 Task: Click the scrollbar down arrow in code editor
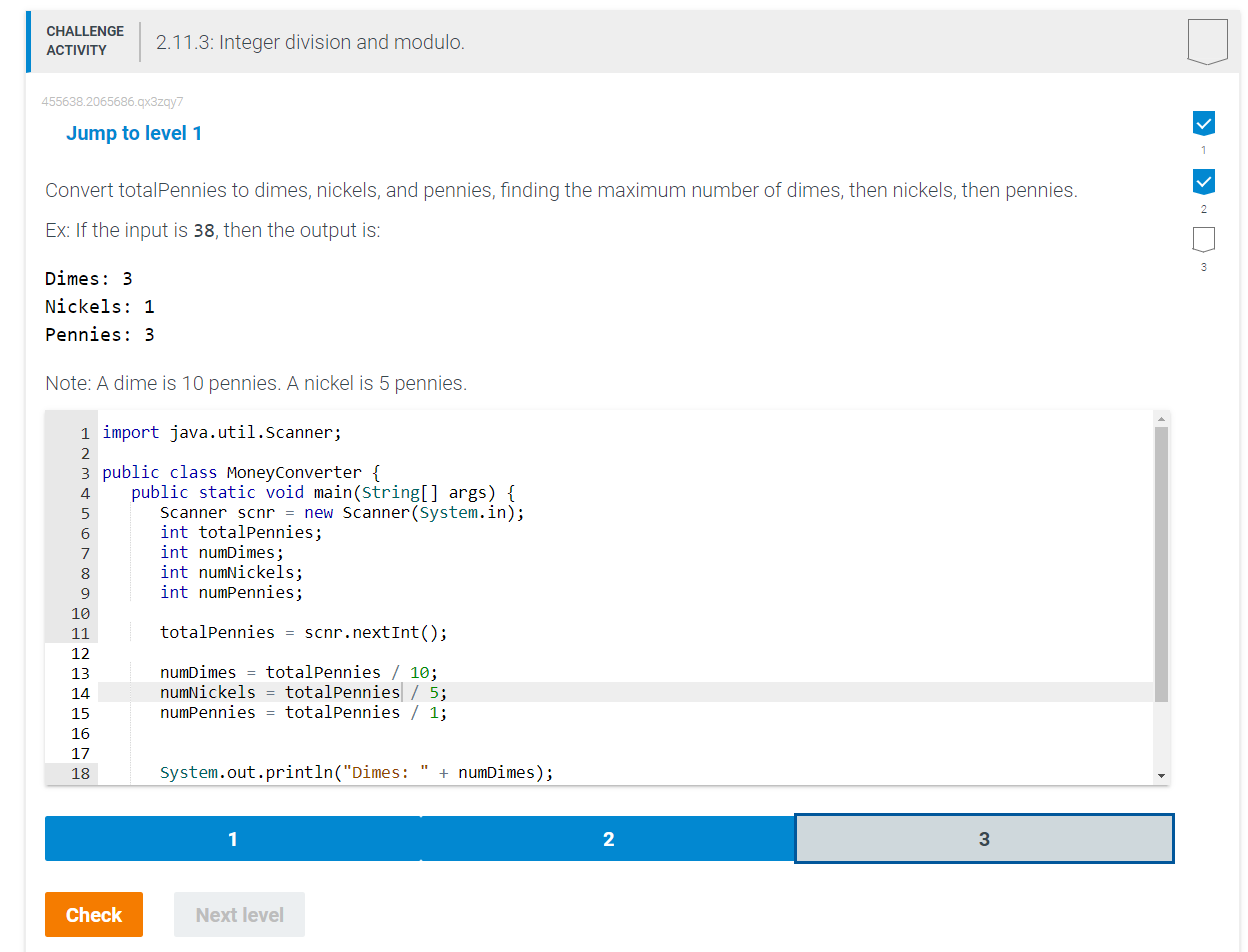(1161, 774)
